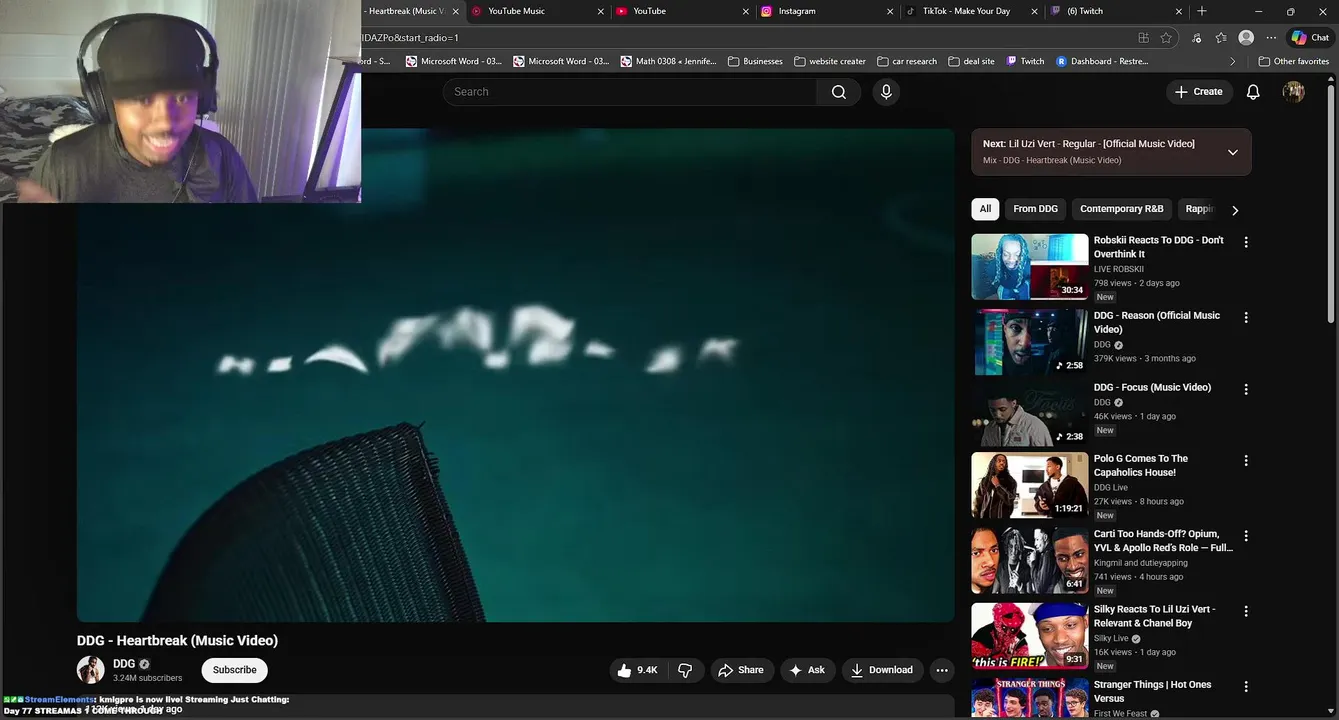Select the Contemporary R&B filter chip

click(x=1122, y=209)
